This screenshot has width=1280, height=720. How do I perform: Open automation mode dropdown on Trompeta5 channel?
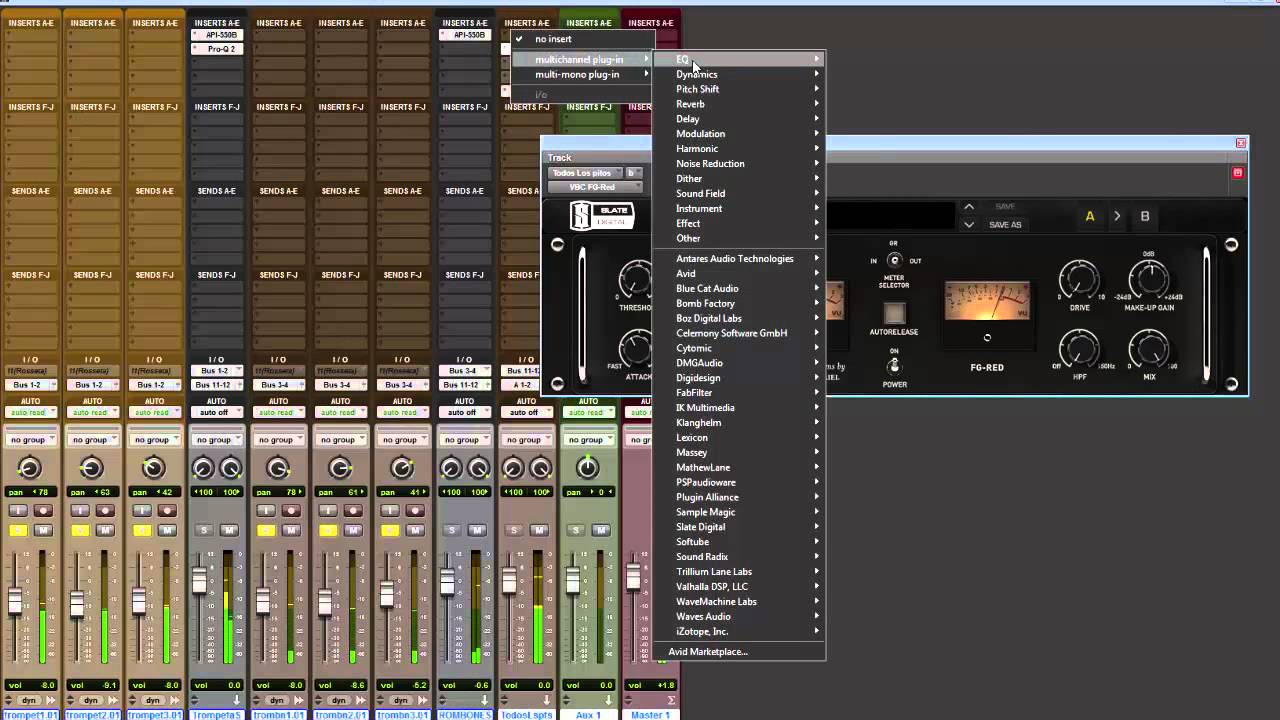pyautogui.click(x=216, y=412)
